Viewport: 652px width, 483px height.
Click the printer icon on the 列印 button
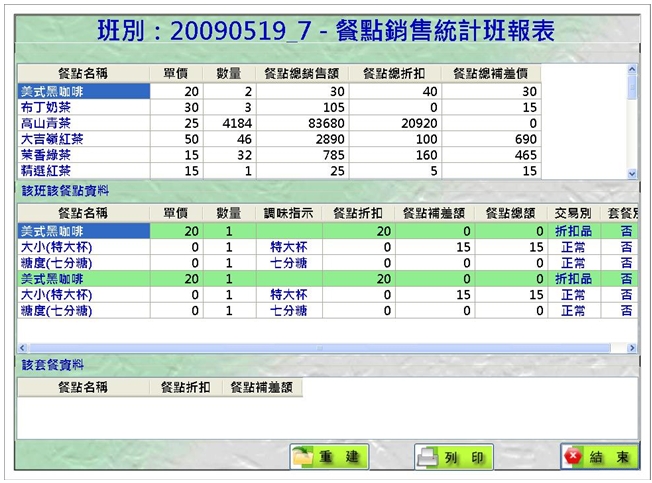427,457
